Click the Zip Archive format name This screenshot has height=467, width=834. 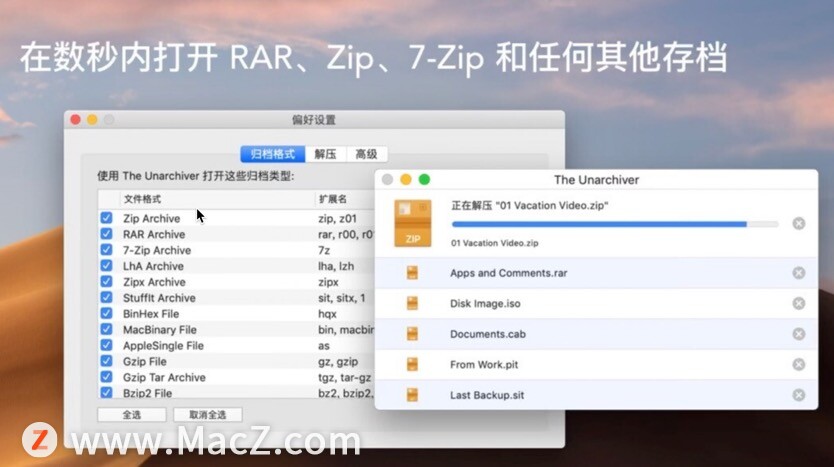click(152, 219)
